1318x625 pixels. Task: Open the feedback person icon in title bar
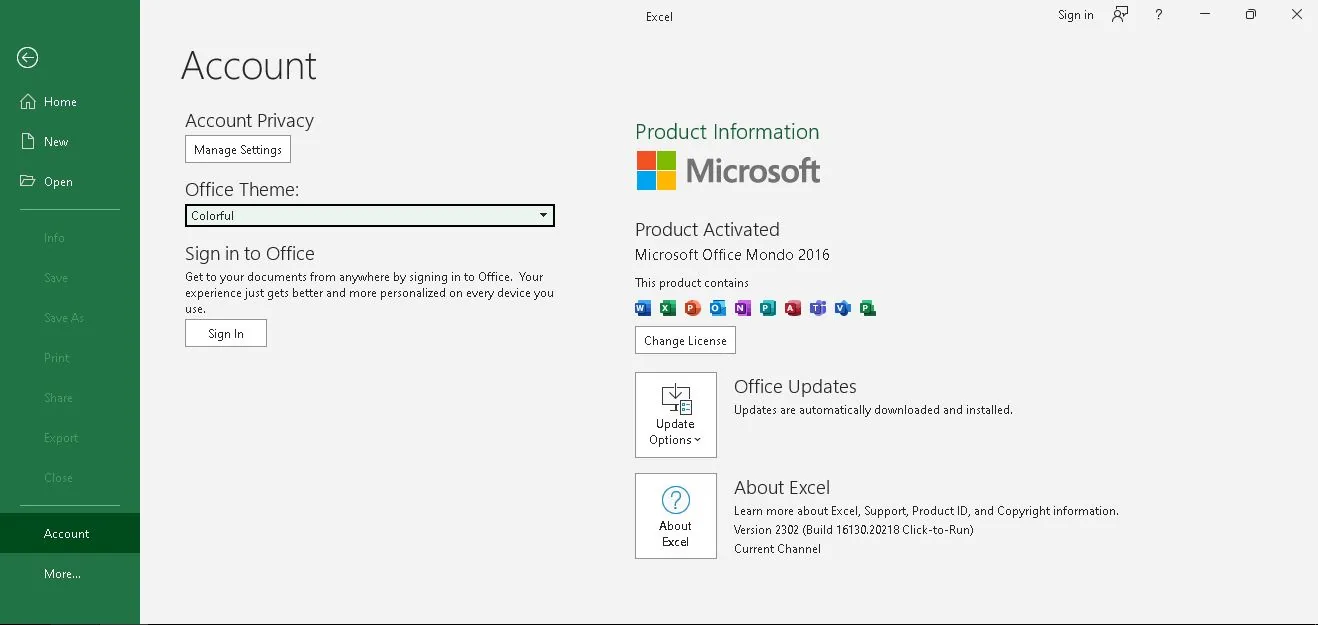(x=1120, y=15)
